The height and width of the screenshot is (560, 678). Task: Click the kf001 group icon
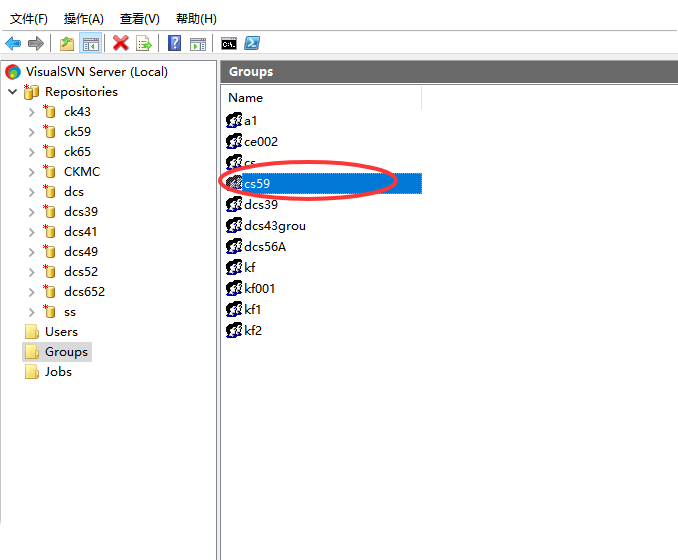[x=234, y=288]
